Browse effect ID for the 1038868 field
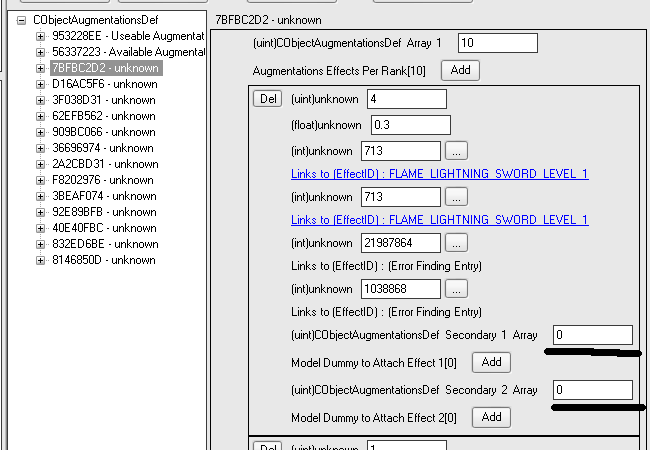 pyautogui.click(x=456, y=289)
